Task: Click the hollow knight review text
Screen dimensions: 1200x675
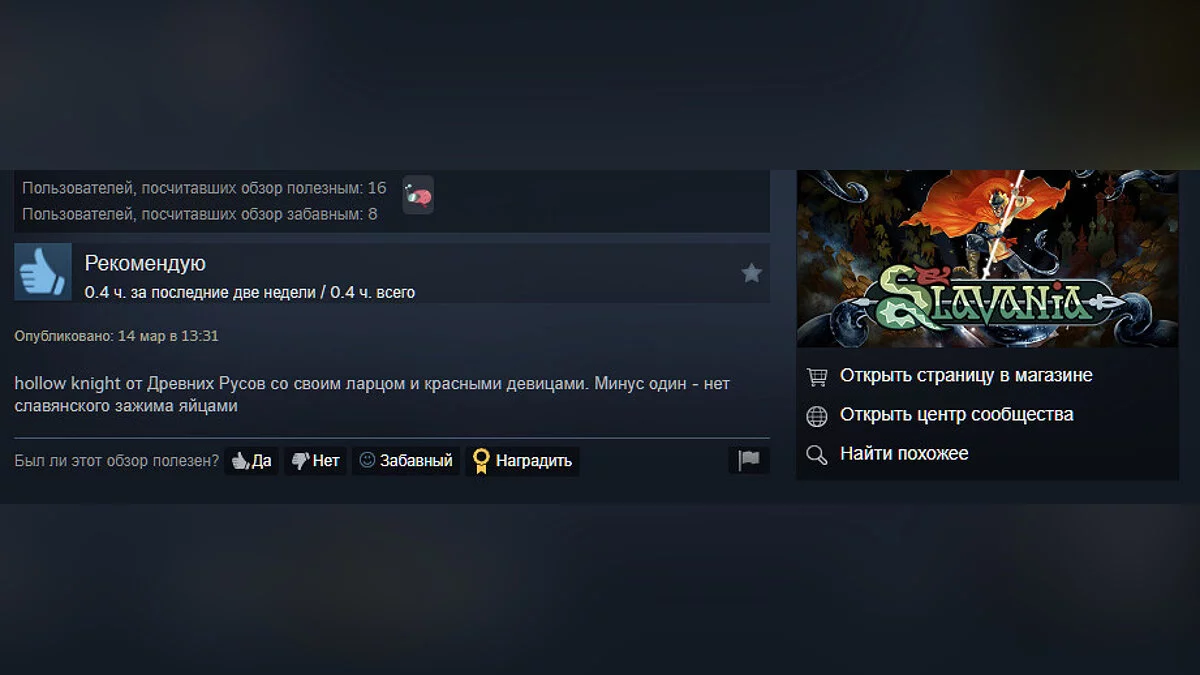Action: tap(372, 395)
